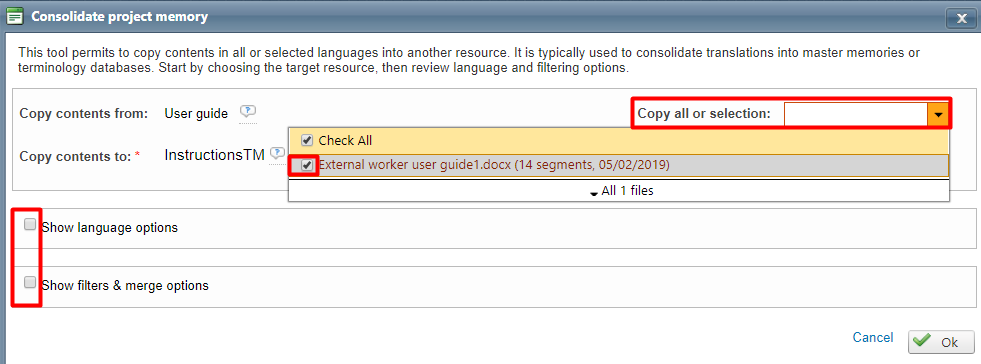Image resolution: width=981 pixels, height=364 pixels.
Task: Expand the All 1 files row
Action: pyautogui.click(x=619, y=191)
